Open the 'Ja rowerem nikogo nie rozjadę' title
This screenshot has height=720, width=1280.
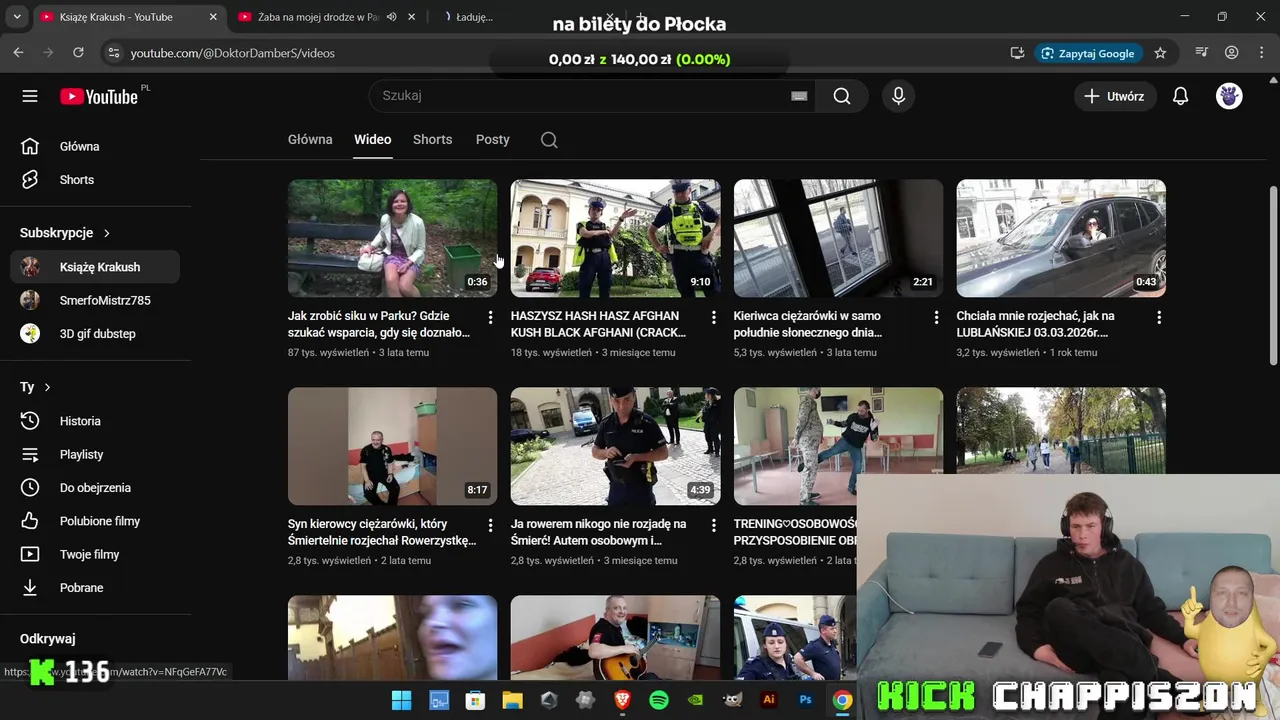click(x=599, y=532)
